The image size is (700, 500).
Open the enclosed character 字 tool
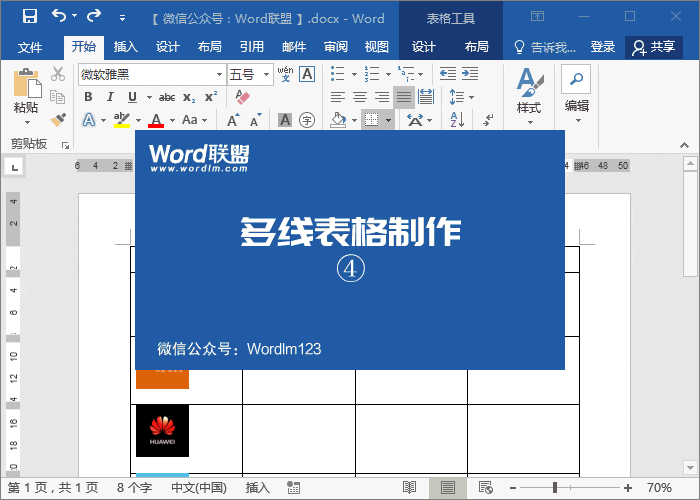(307, 120)
